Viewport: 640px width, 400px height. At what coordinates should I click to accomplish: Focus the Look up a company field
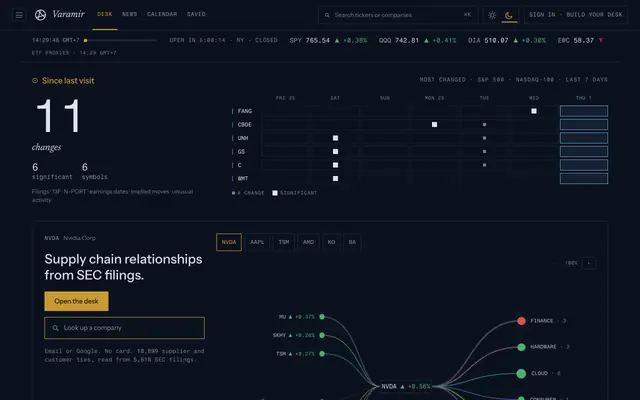click(124, 328)
